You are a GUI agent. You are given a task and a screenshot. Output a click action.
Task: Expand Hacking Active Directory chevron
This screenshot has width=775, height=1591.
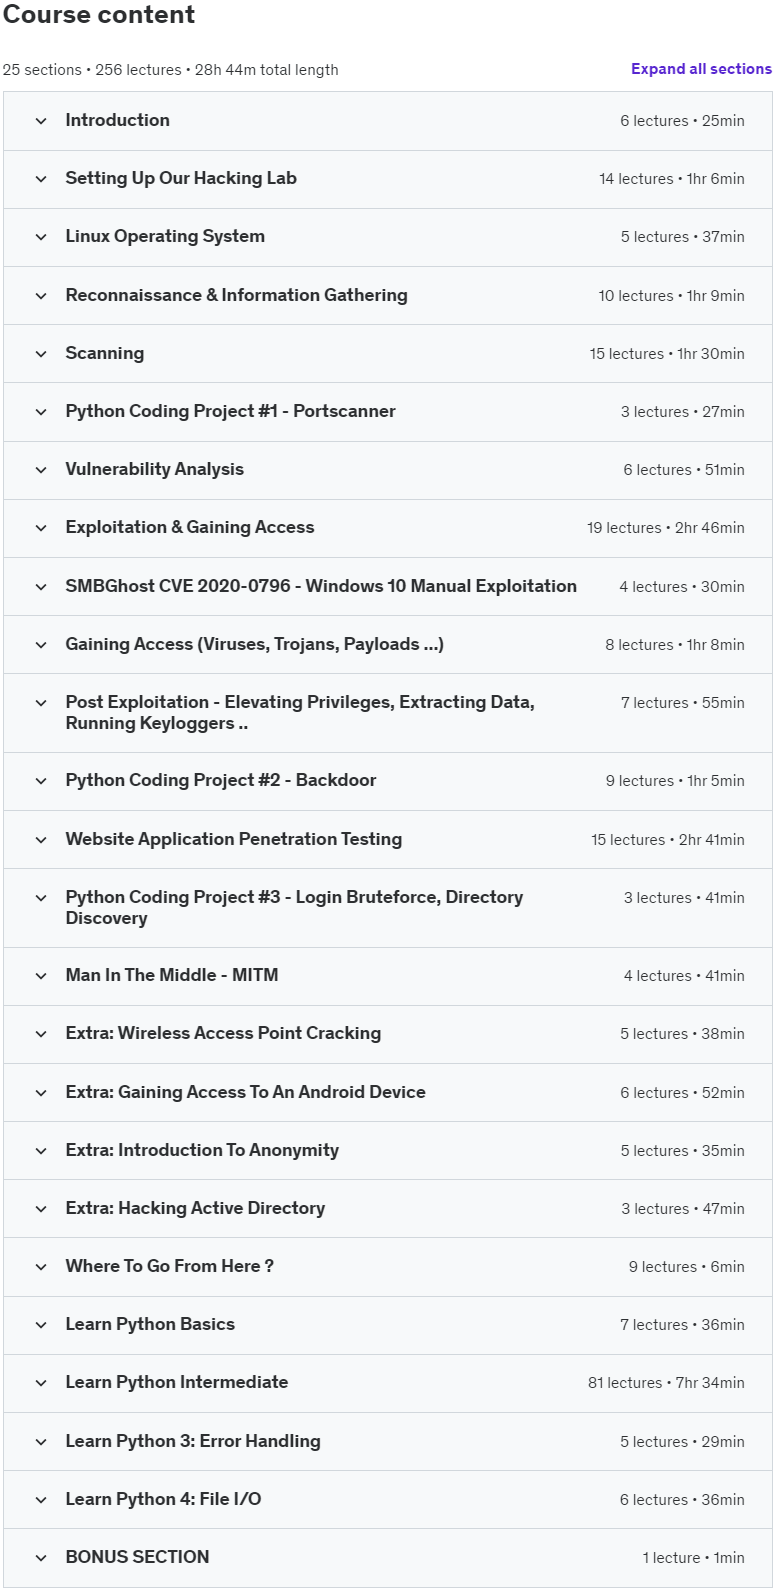[41, 1209]
